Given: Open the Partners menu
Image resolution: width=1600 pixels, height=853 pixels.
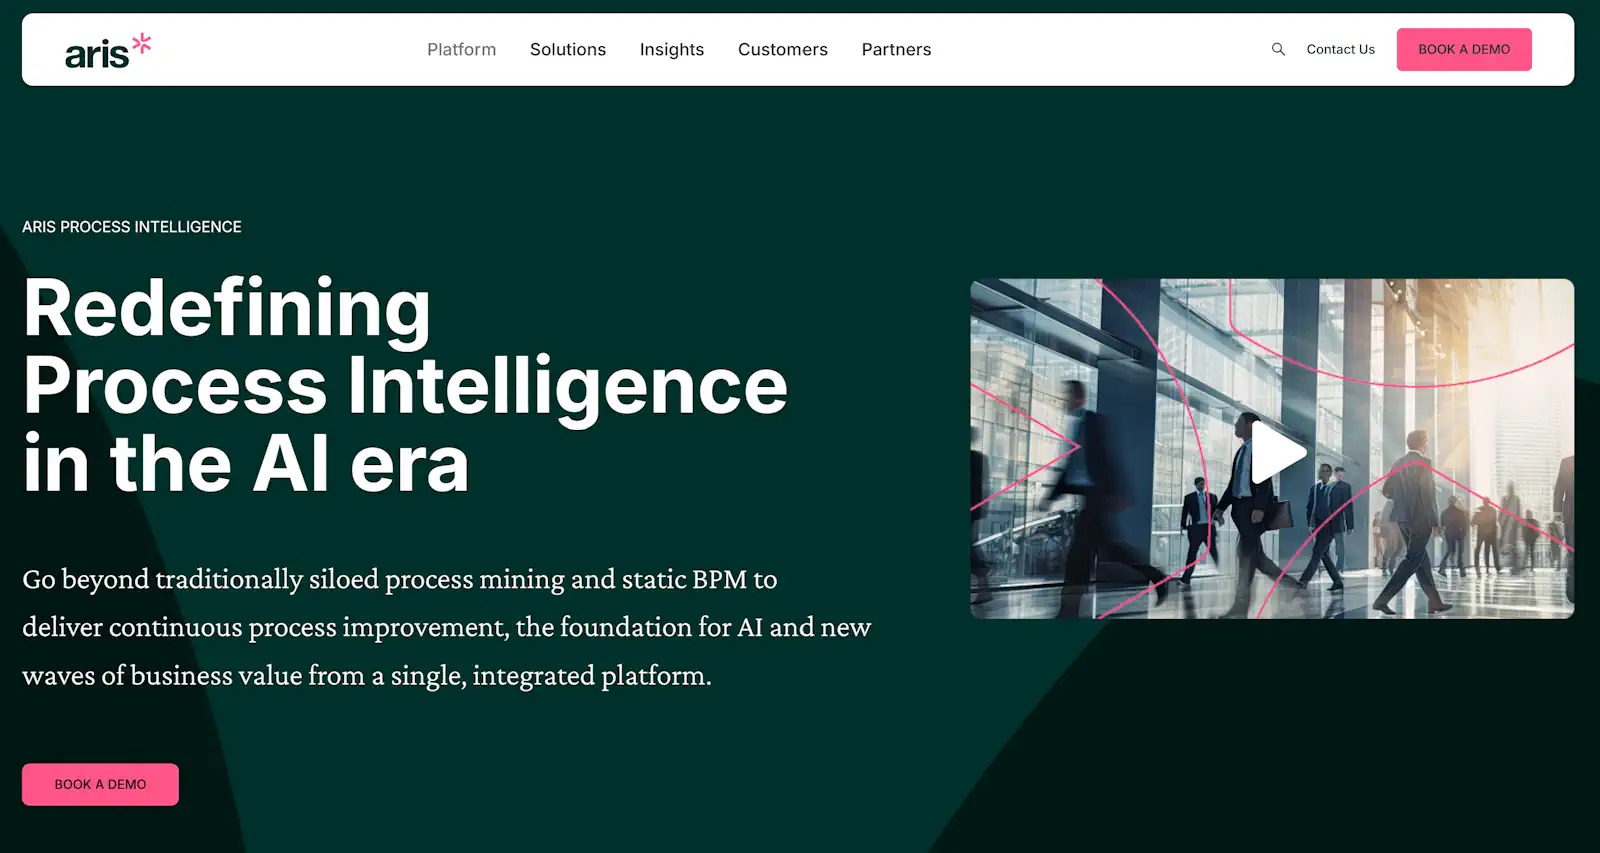Looking at the screenshot, I should pos(896,49).
